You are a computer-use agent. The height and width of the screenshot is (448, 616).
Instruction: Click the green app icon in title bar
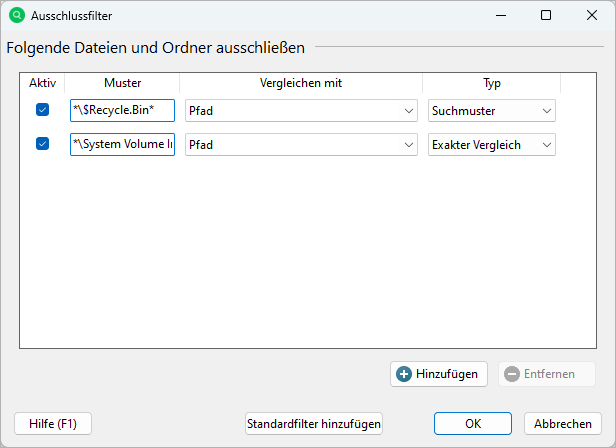click(x=16, y=15)
